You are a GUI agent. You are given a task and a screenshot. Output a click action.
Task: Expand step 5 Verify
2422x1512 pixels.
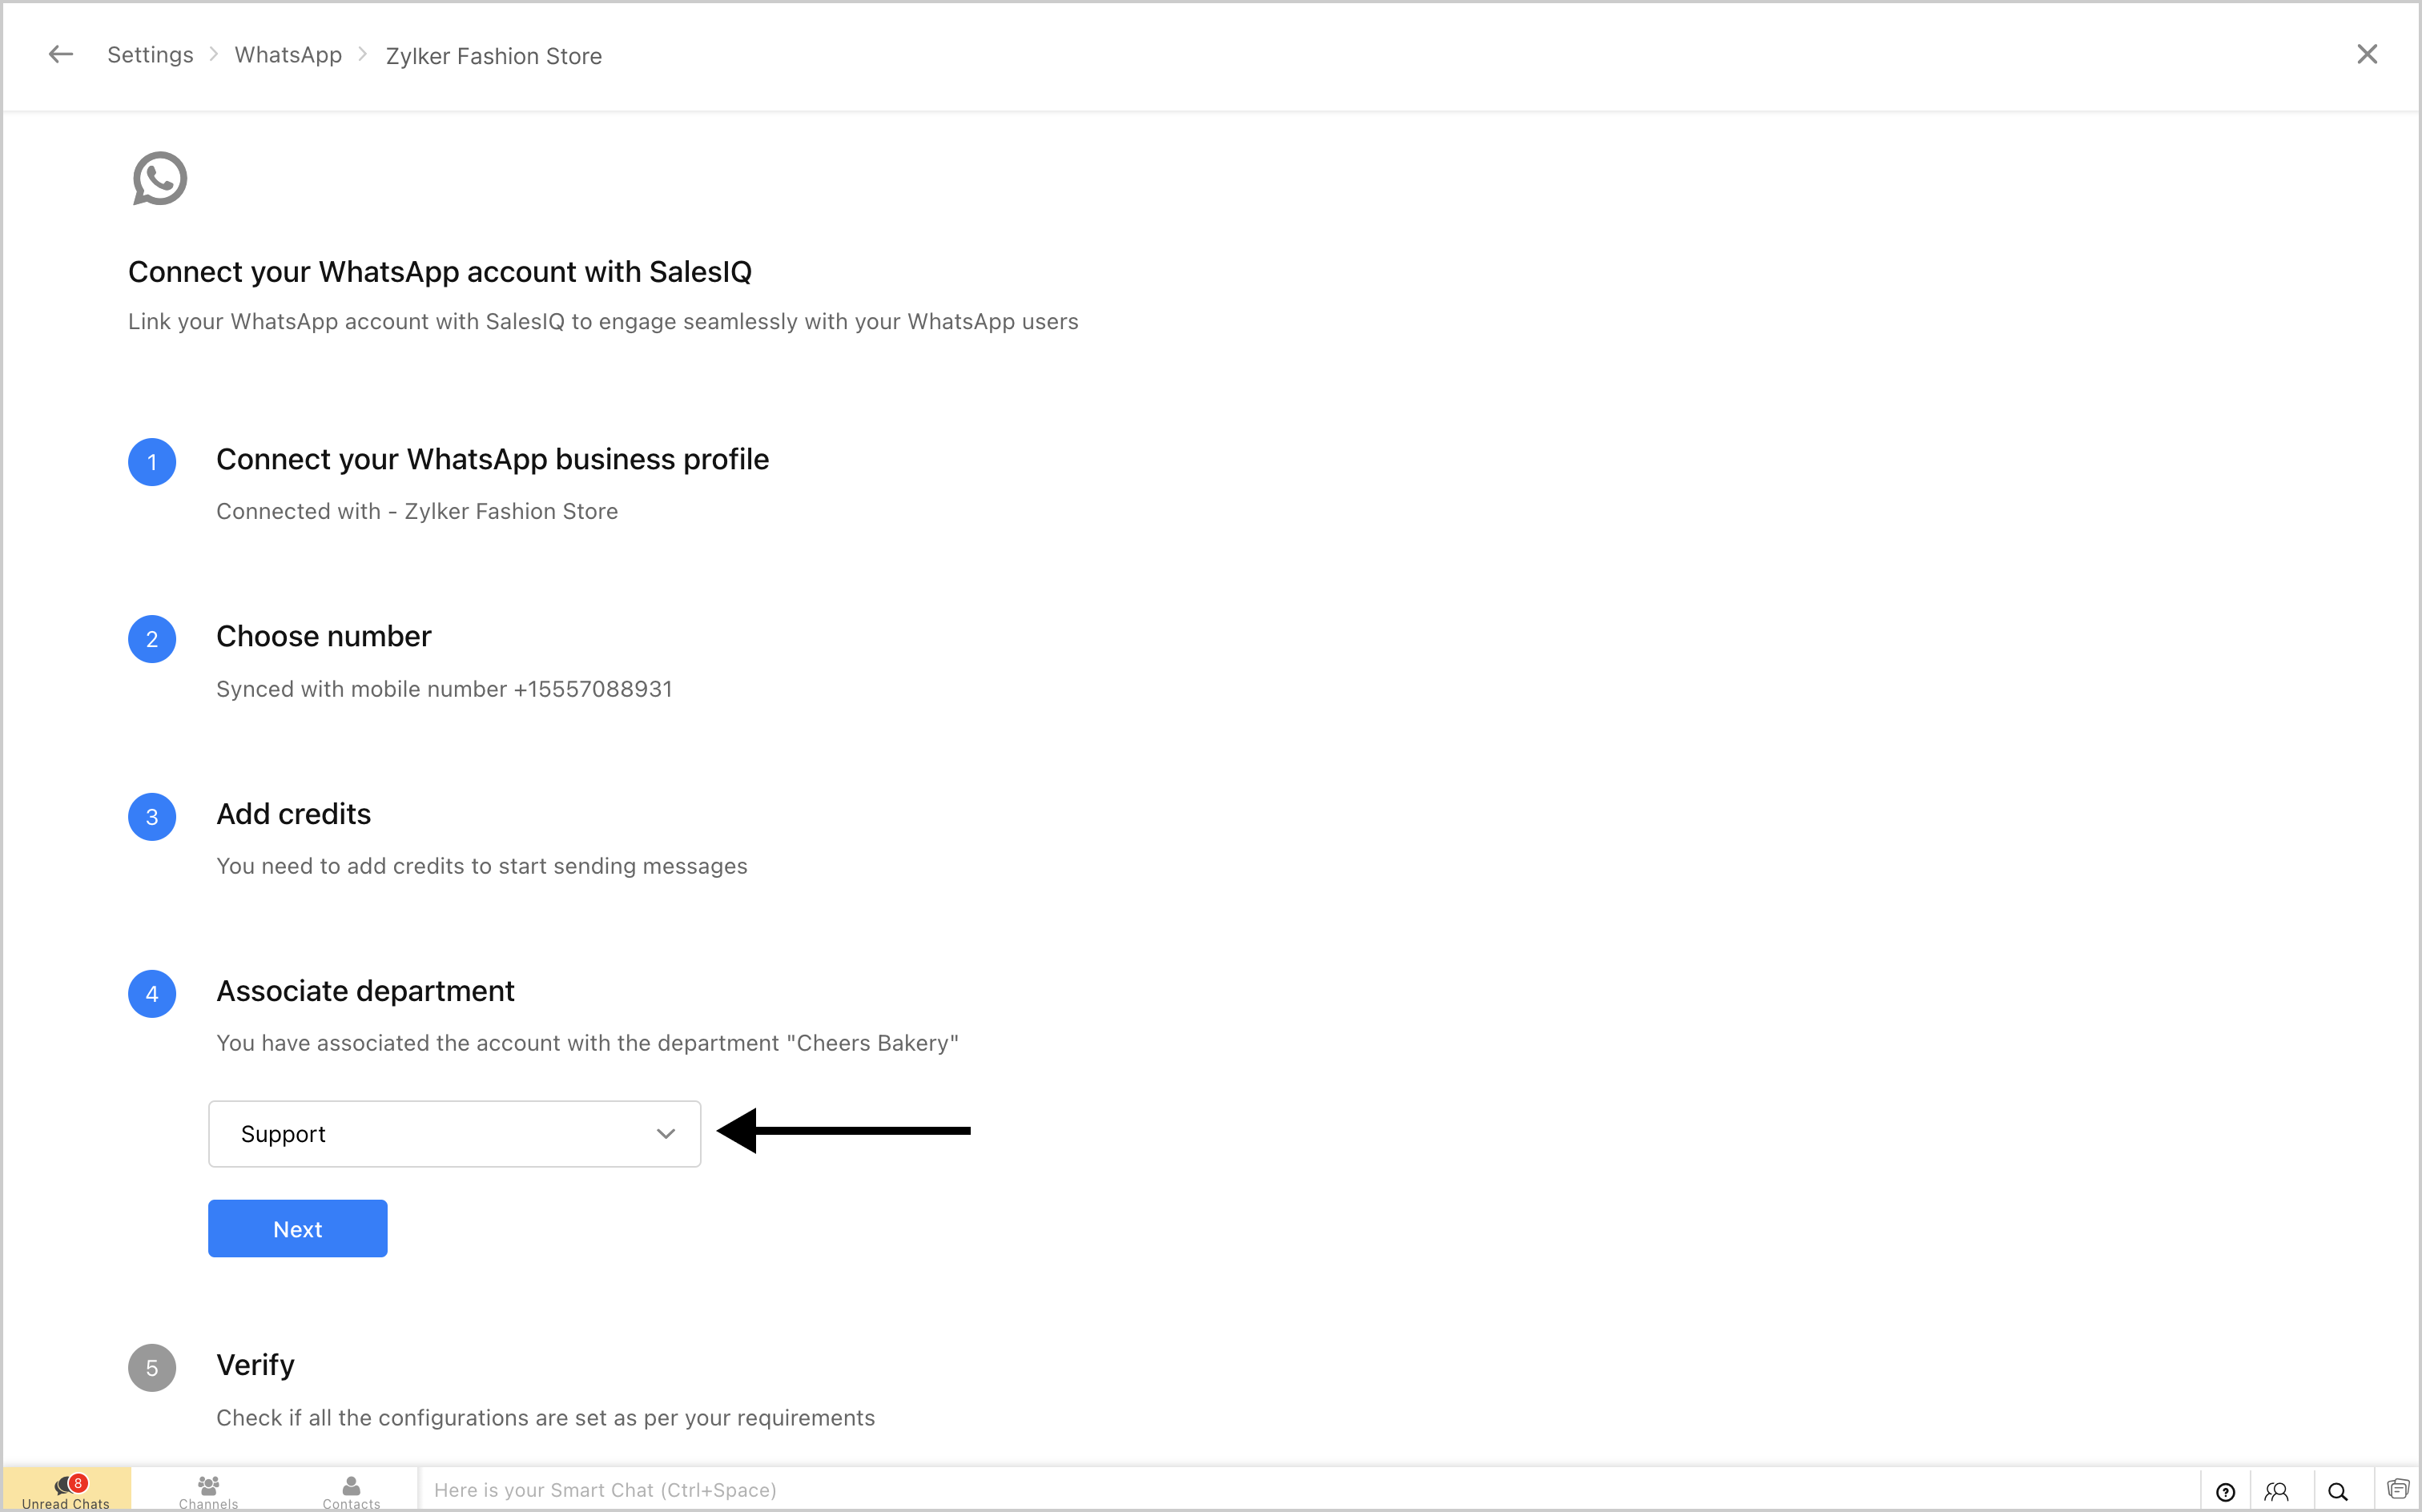coord(255,1365)
